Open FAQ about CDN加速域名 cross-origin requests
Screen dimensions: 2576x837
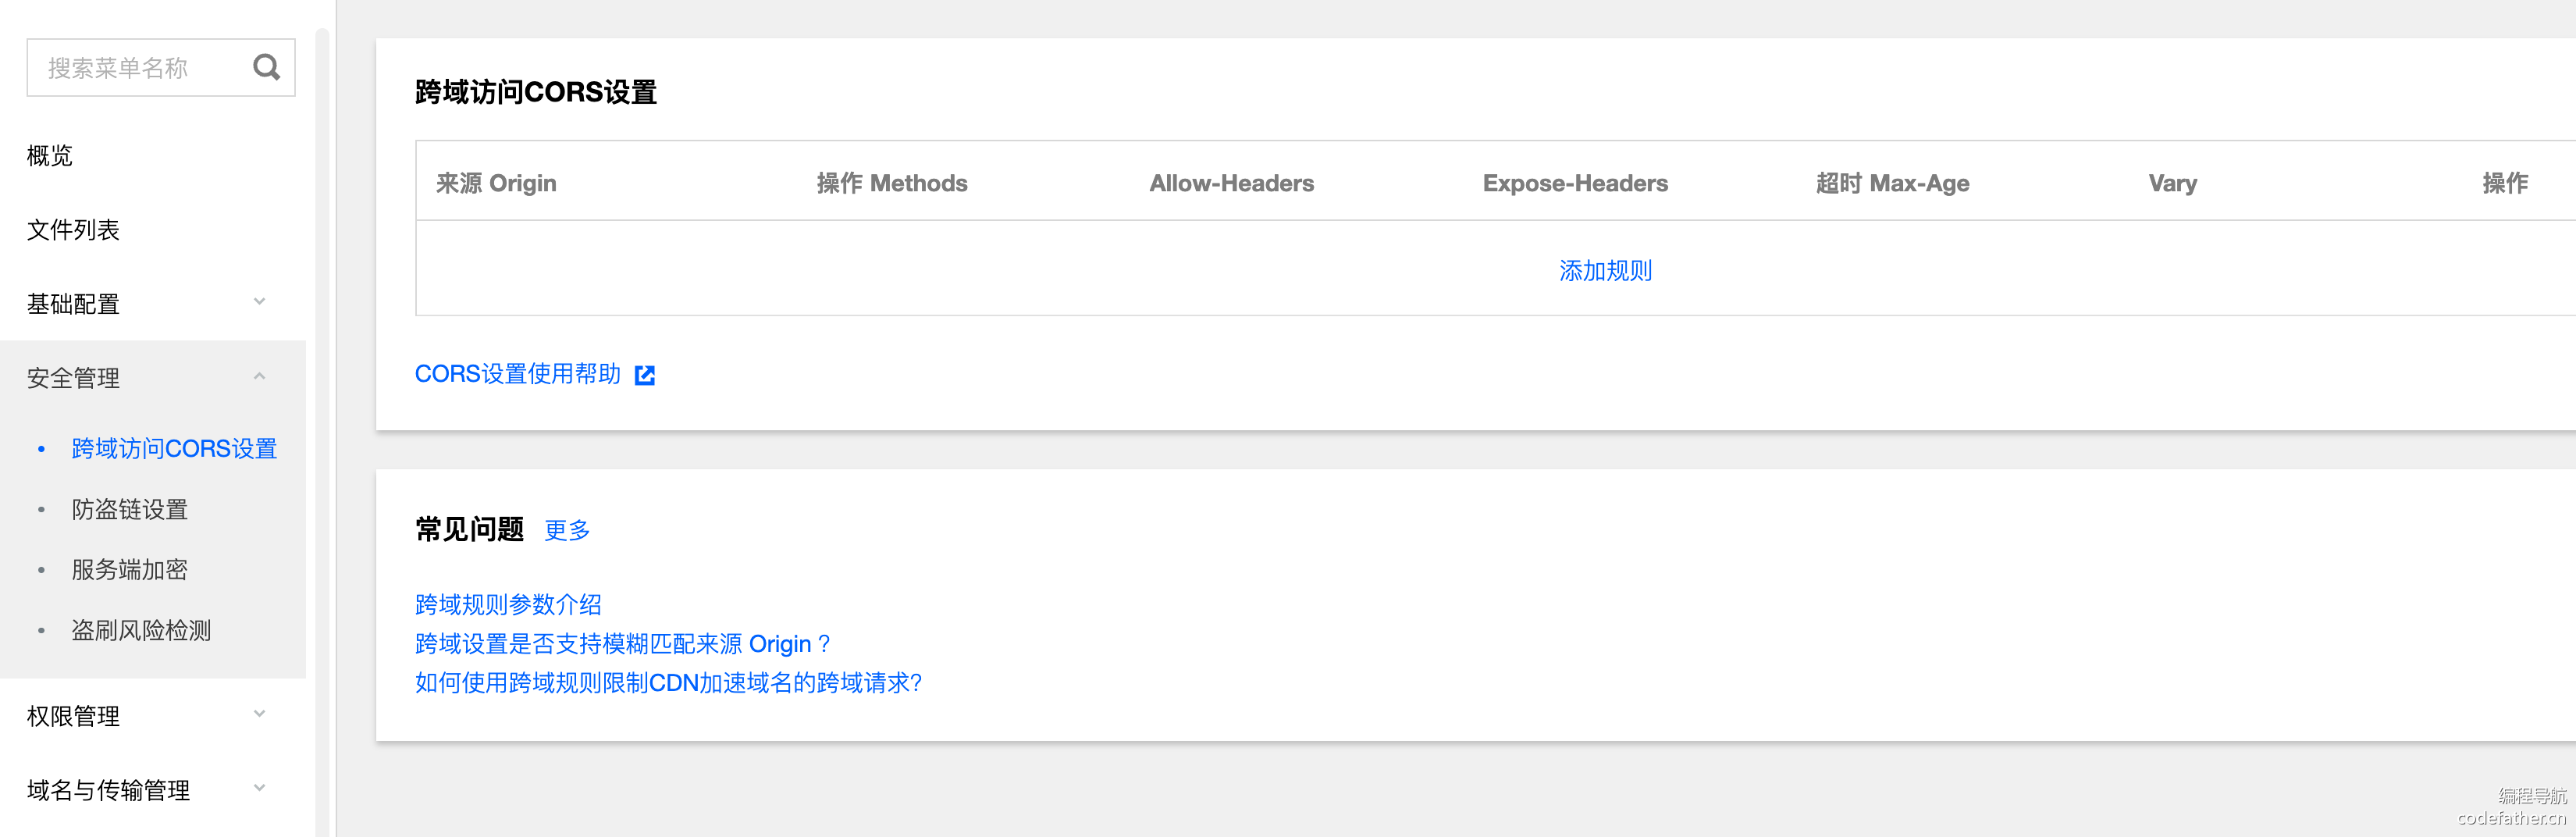point(668,683)
